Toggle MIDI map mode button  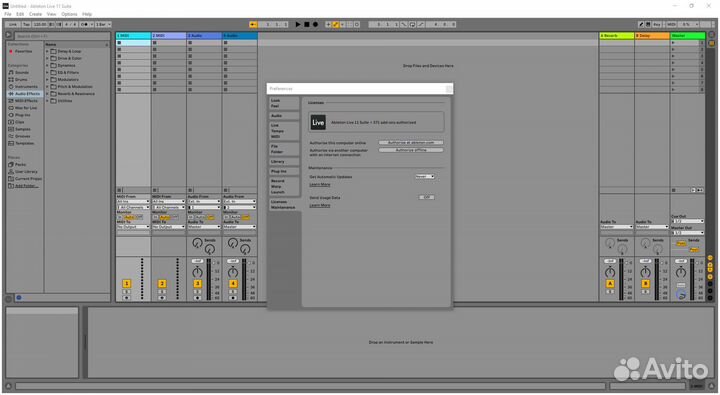pos(671,24)
